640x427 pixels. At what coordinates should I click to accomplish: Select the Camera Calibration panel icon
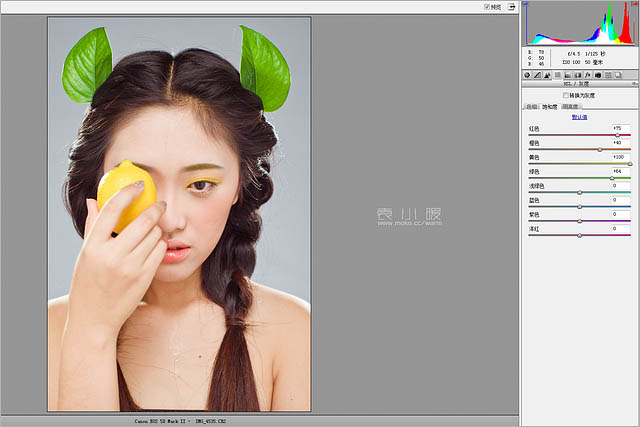pyautogui.click(x=598, y=75)
